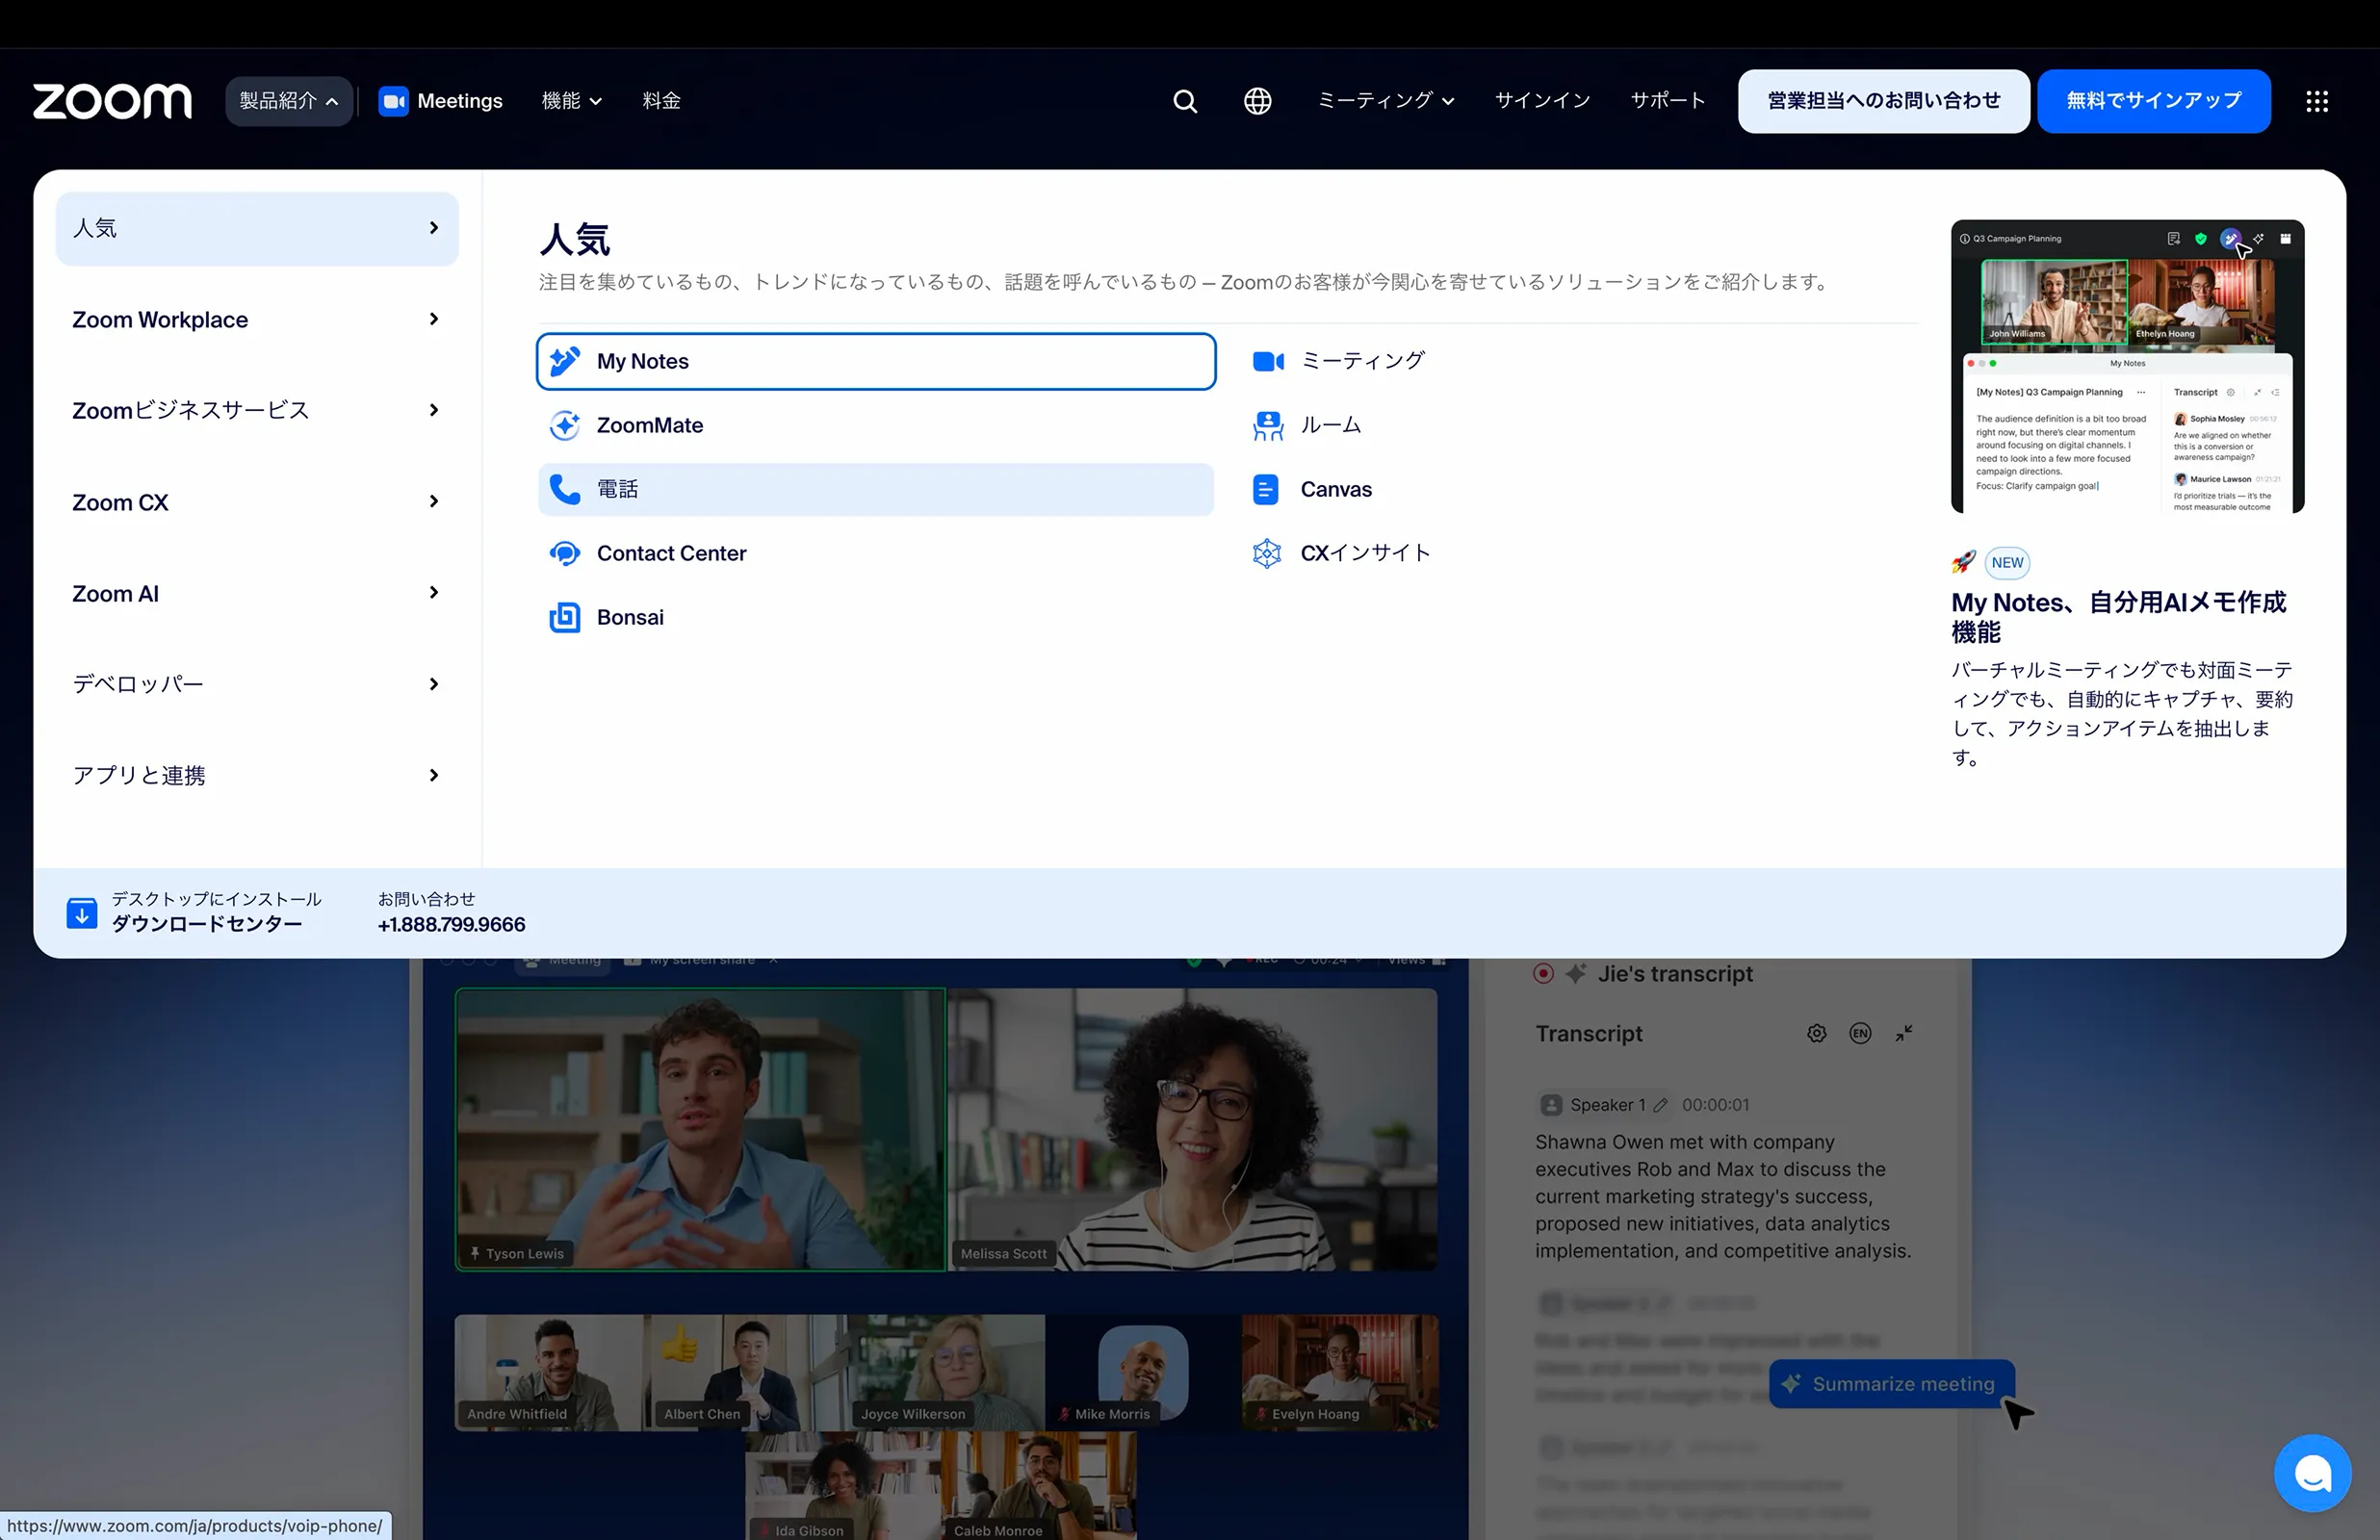Expand the アプリと連携 category
The width and height of the screenshot is (2380, 1540).
tap(257, 776)
